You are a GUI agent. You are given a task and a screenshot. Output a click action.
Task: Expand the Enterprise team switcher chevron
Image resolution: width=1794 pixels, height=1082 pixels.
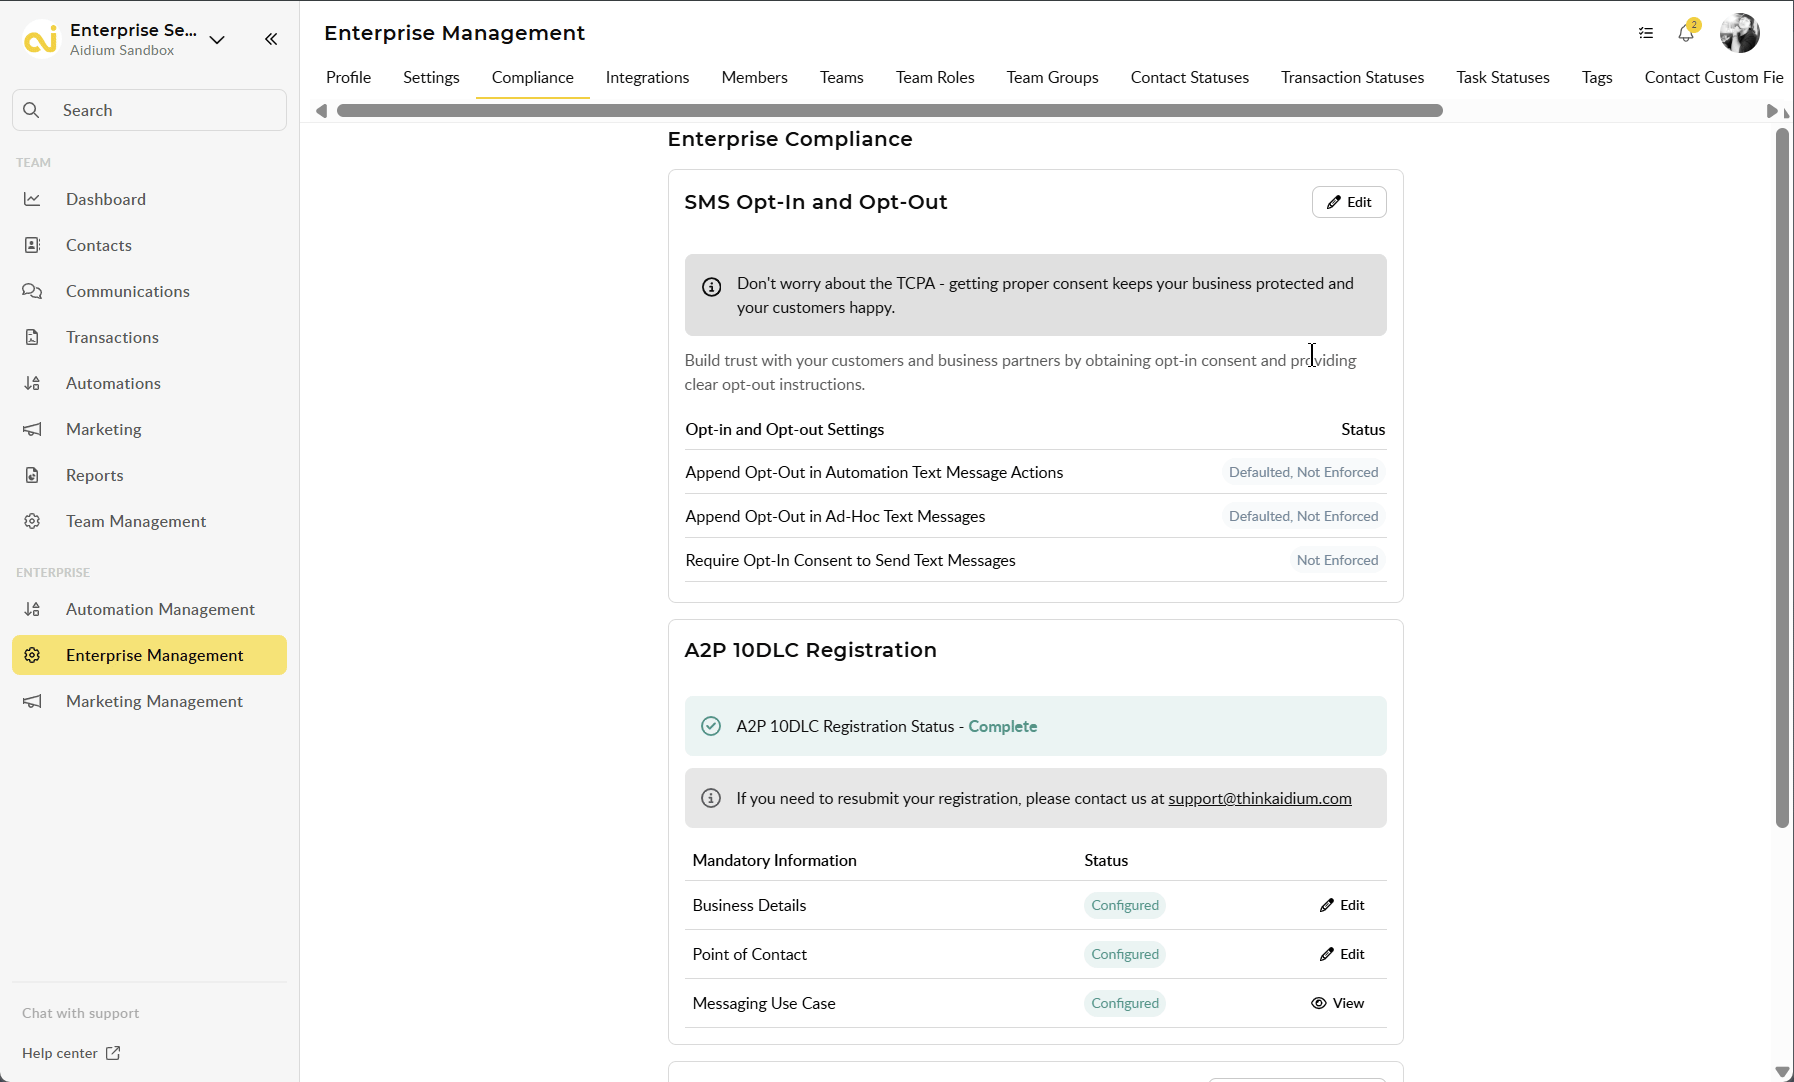click(217, 40)
